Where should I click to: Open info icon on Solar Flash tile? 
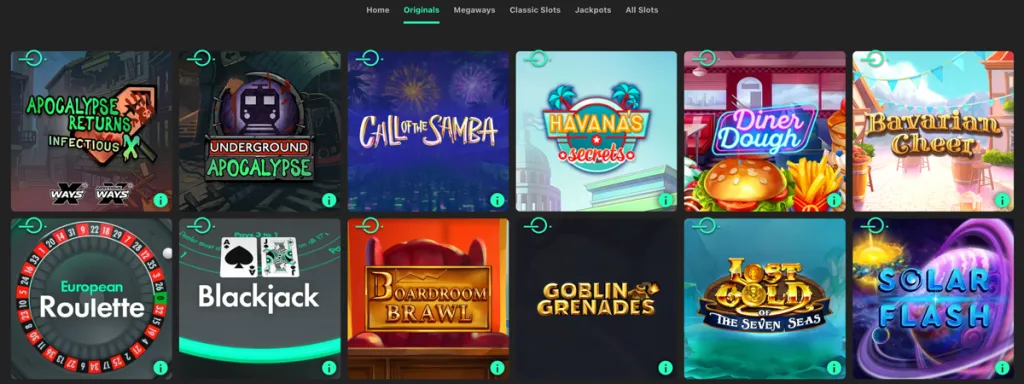(x=1002, y=368)
